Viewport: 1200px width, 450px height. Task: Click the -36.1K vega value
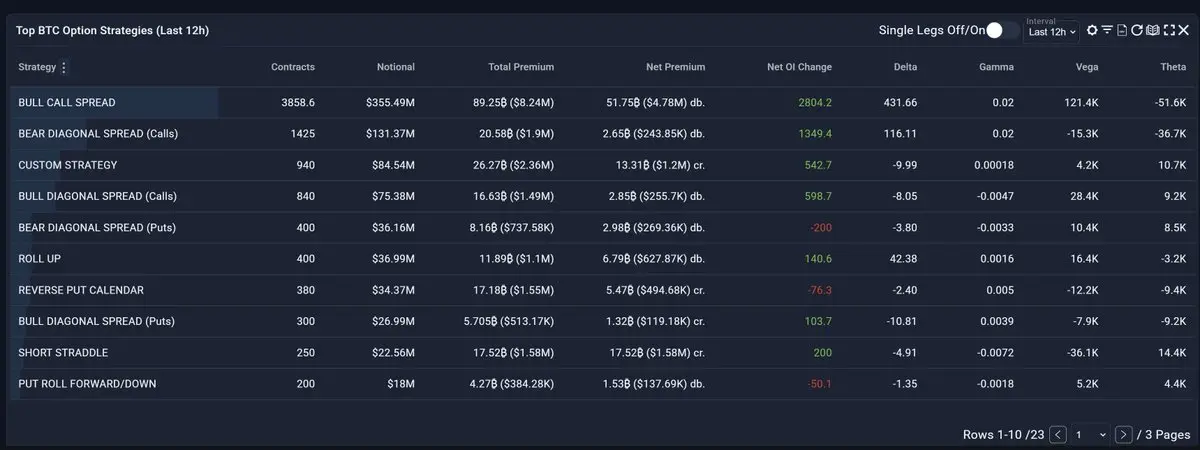(1084, 353)
